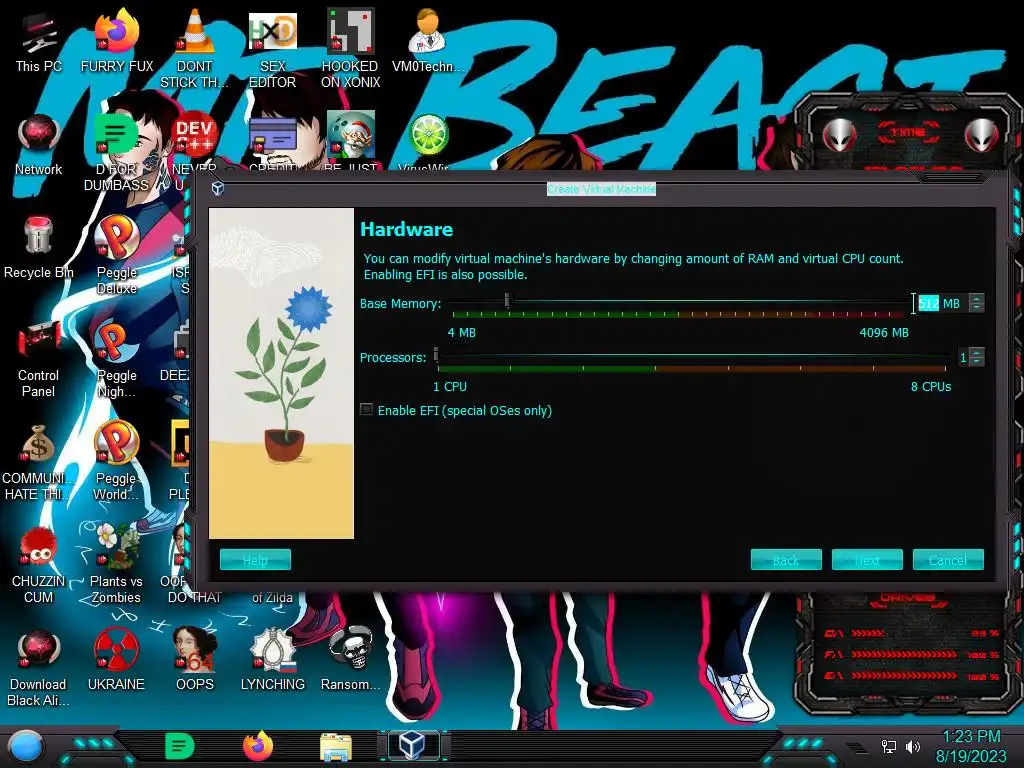Screen dimensions: 1024x768
Task: Open the UKRAINE radiation icon shortcut
Action: tap(116, 660)
